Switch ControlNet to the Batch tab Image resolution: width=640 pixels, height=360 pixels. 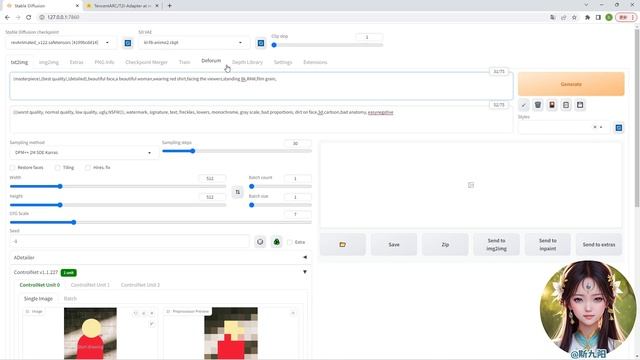point(70,299)
